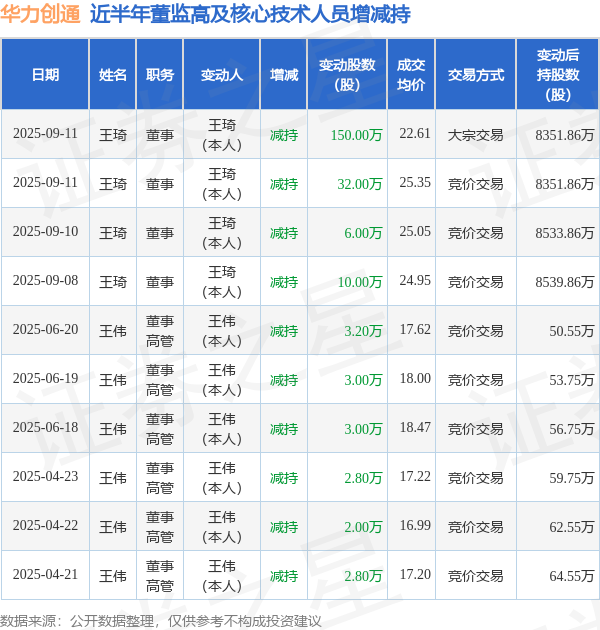Viewport: 600px width, 630px height.
Task: Click the 日期 column header
Action: tap(45, 75)
